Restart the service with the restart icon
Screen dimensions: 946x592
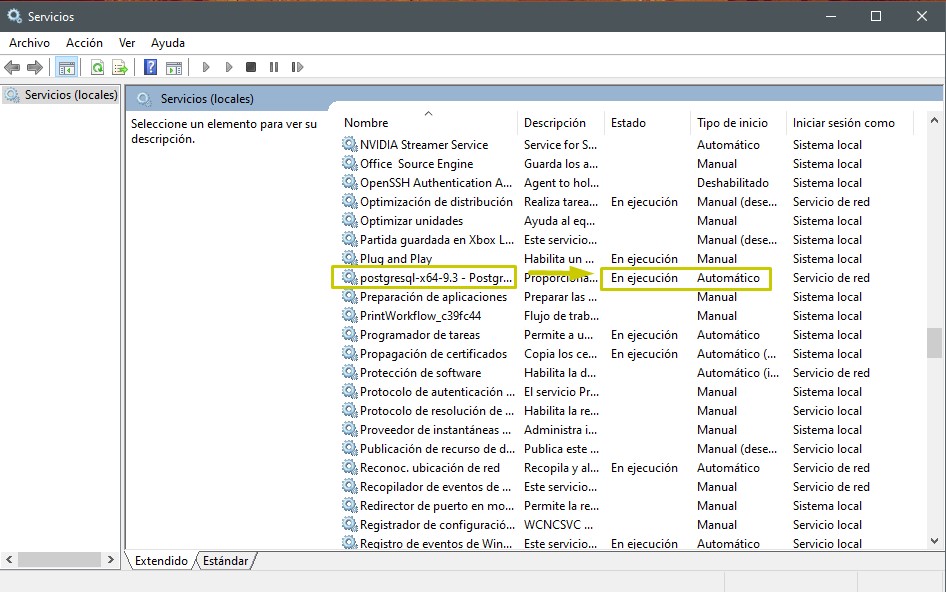coord(297,67)
